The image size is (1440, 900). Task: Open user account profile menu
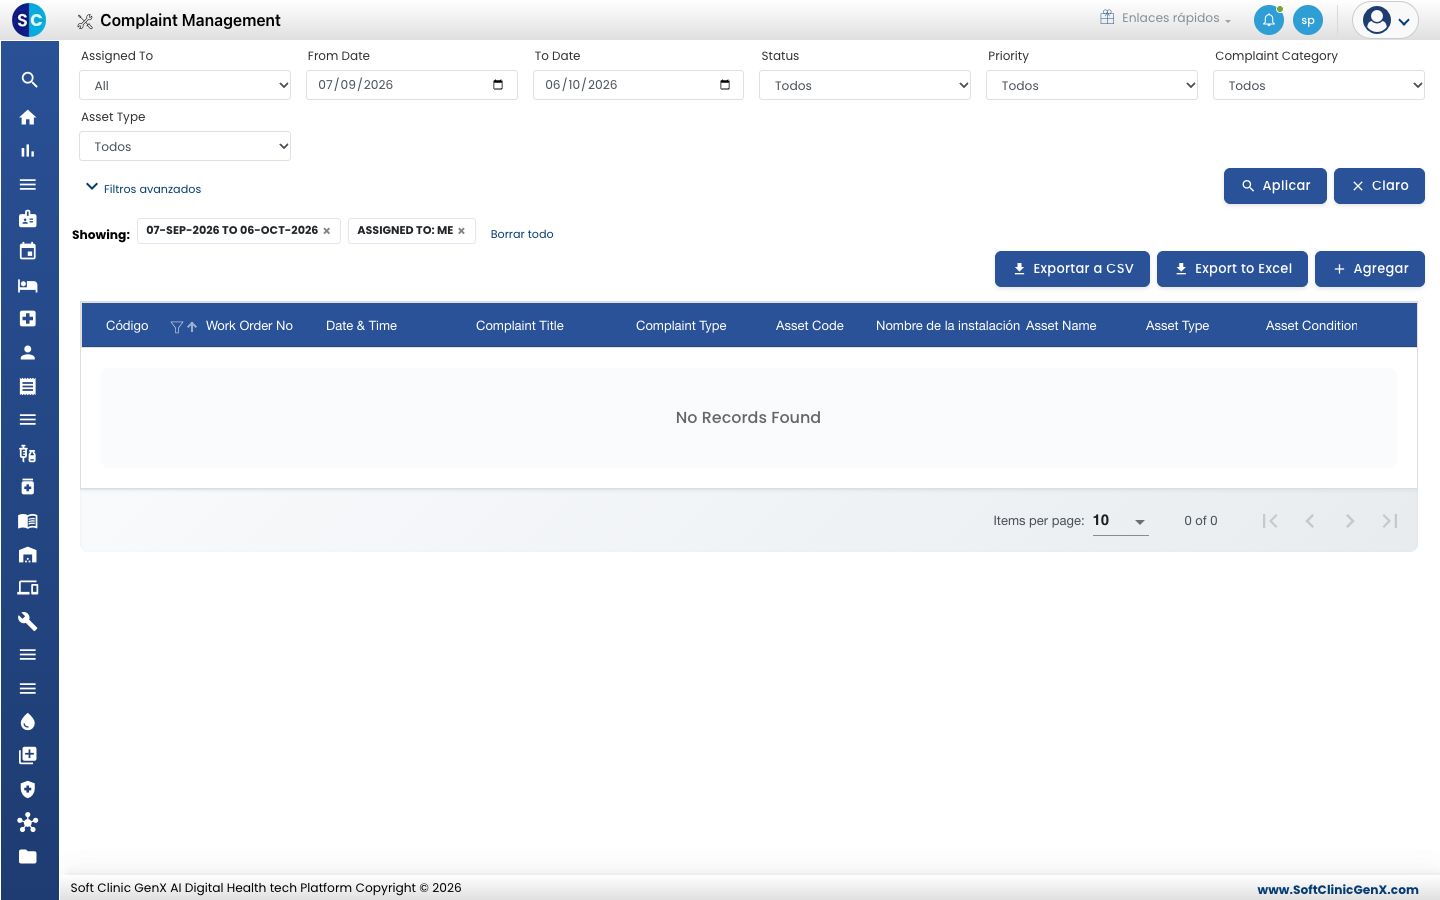click(x=1386, y=20)
